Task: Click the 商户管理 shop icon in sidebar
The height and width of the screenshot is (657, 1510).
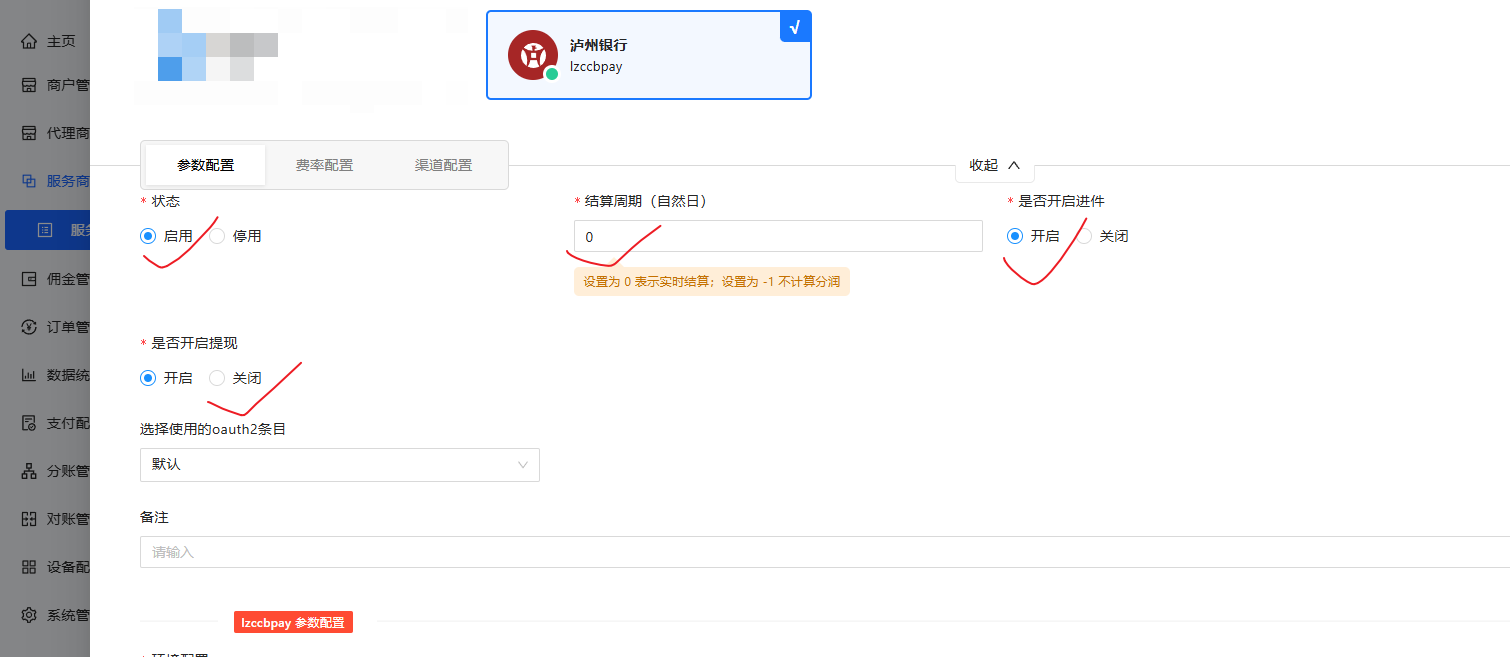Action: coord(29,85)
